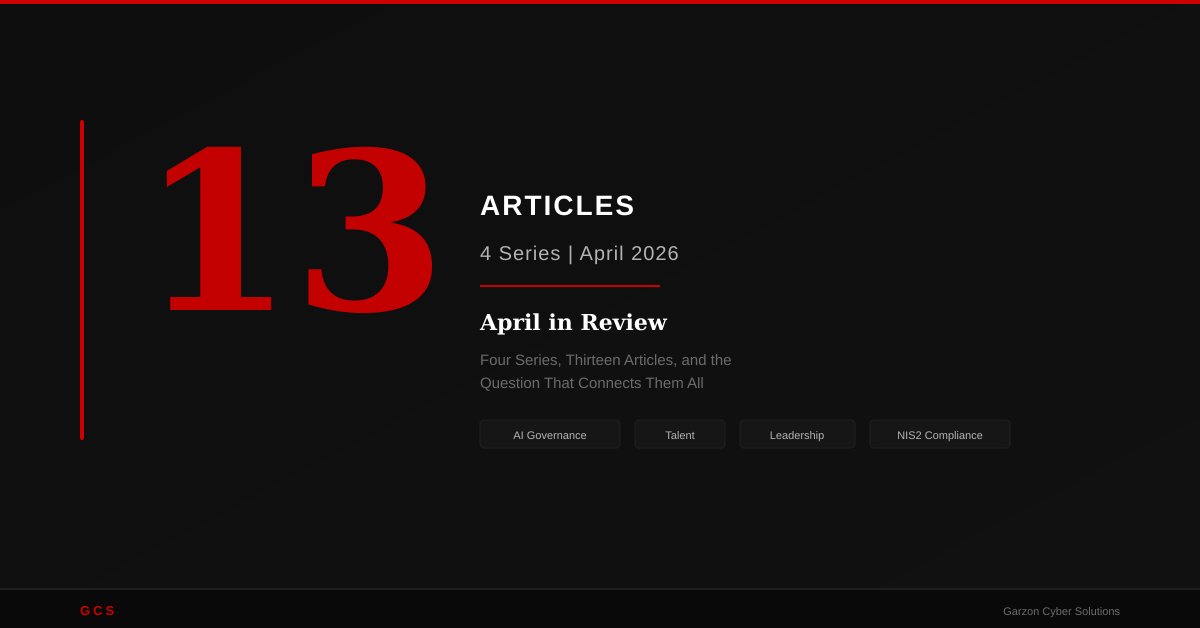This screenshot has width=1200, height=628.
Task: Click the Garzon Cyber Solutions footer text
Action: [1061, 611]
